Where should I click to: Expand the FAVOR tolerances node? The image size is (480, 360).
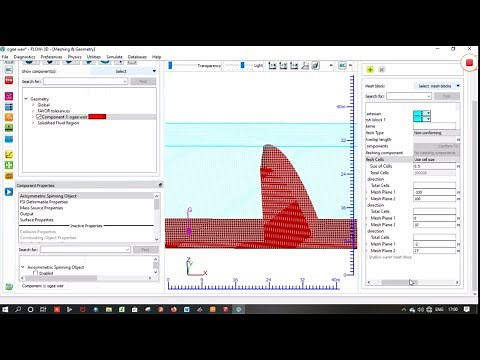pyautogui.click(x=33, y=111)
